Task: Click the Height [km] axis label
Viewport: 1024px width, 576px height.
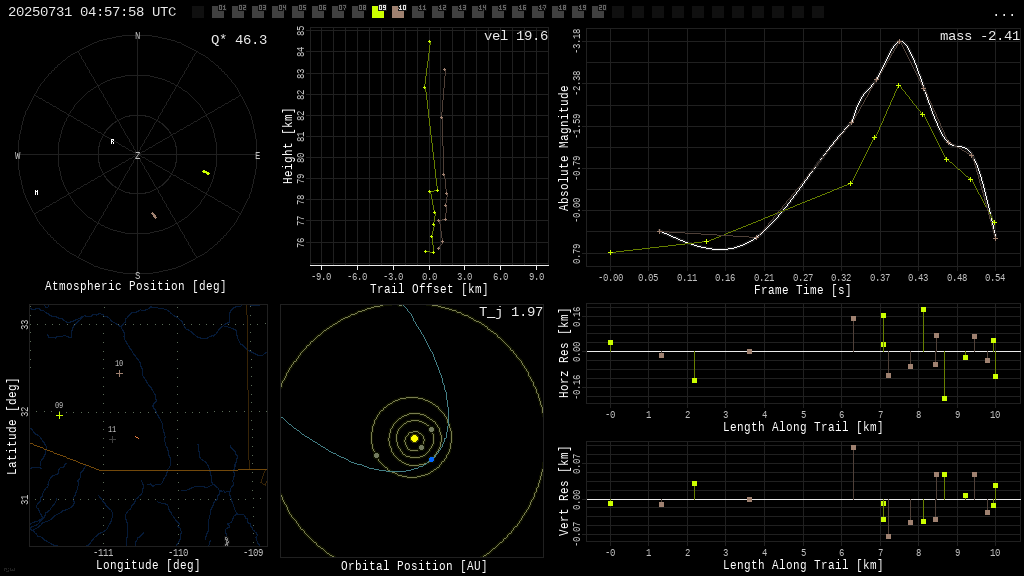Action: pos(288,146)
